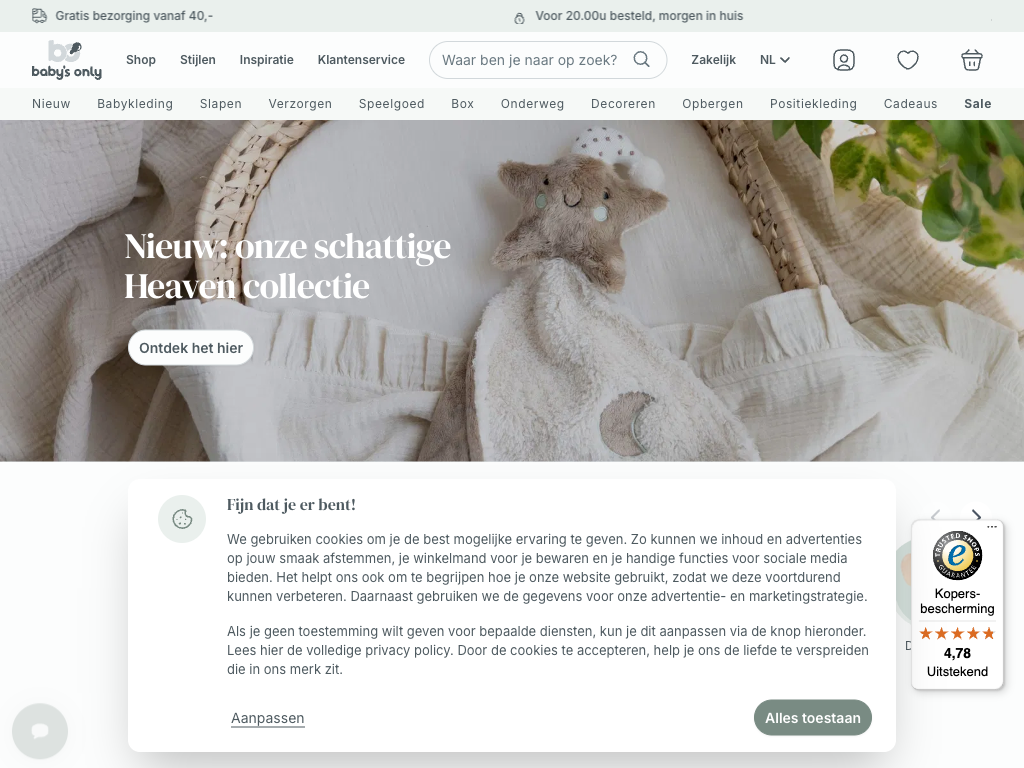Click the next carousel arrow

click(976, 515)
